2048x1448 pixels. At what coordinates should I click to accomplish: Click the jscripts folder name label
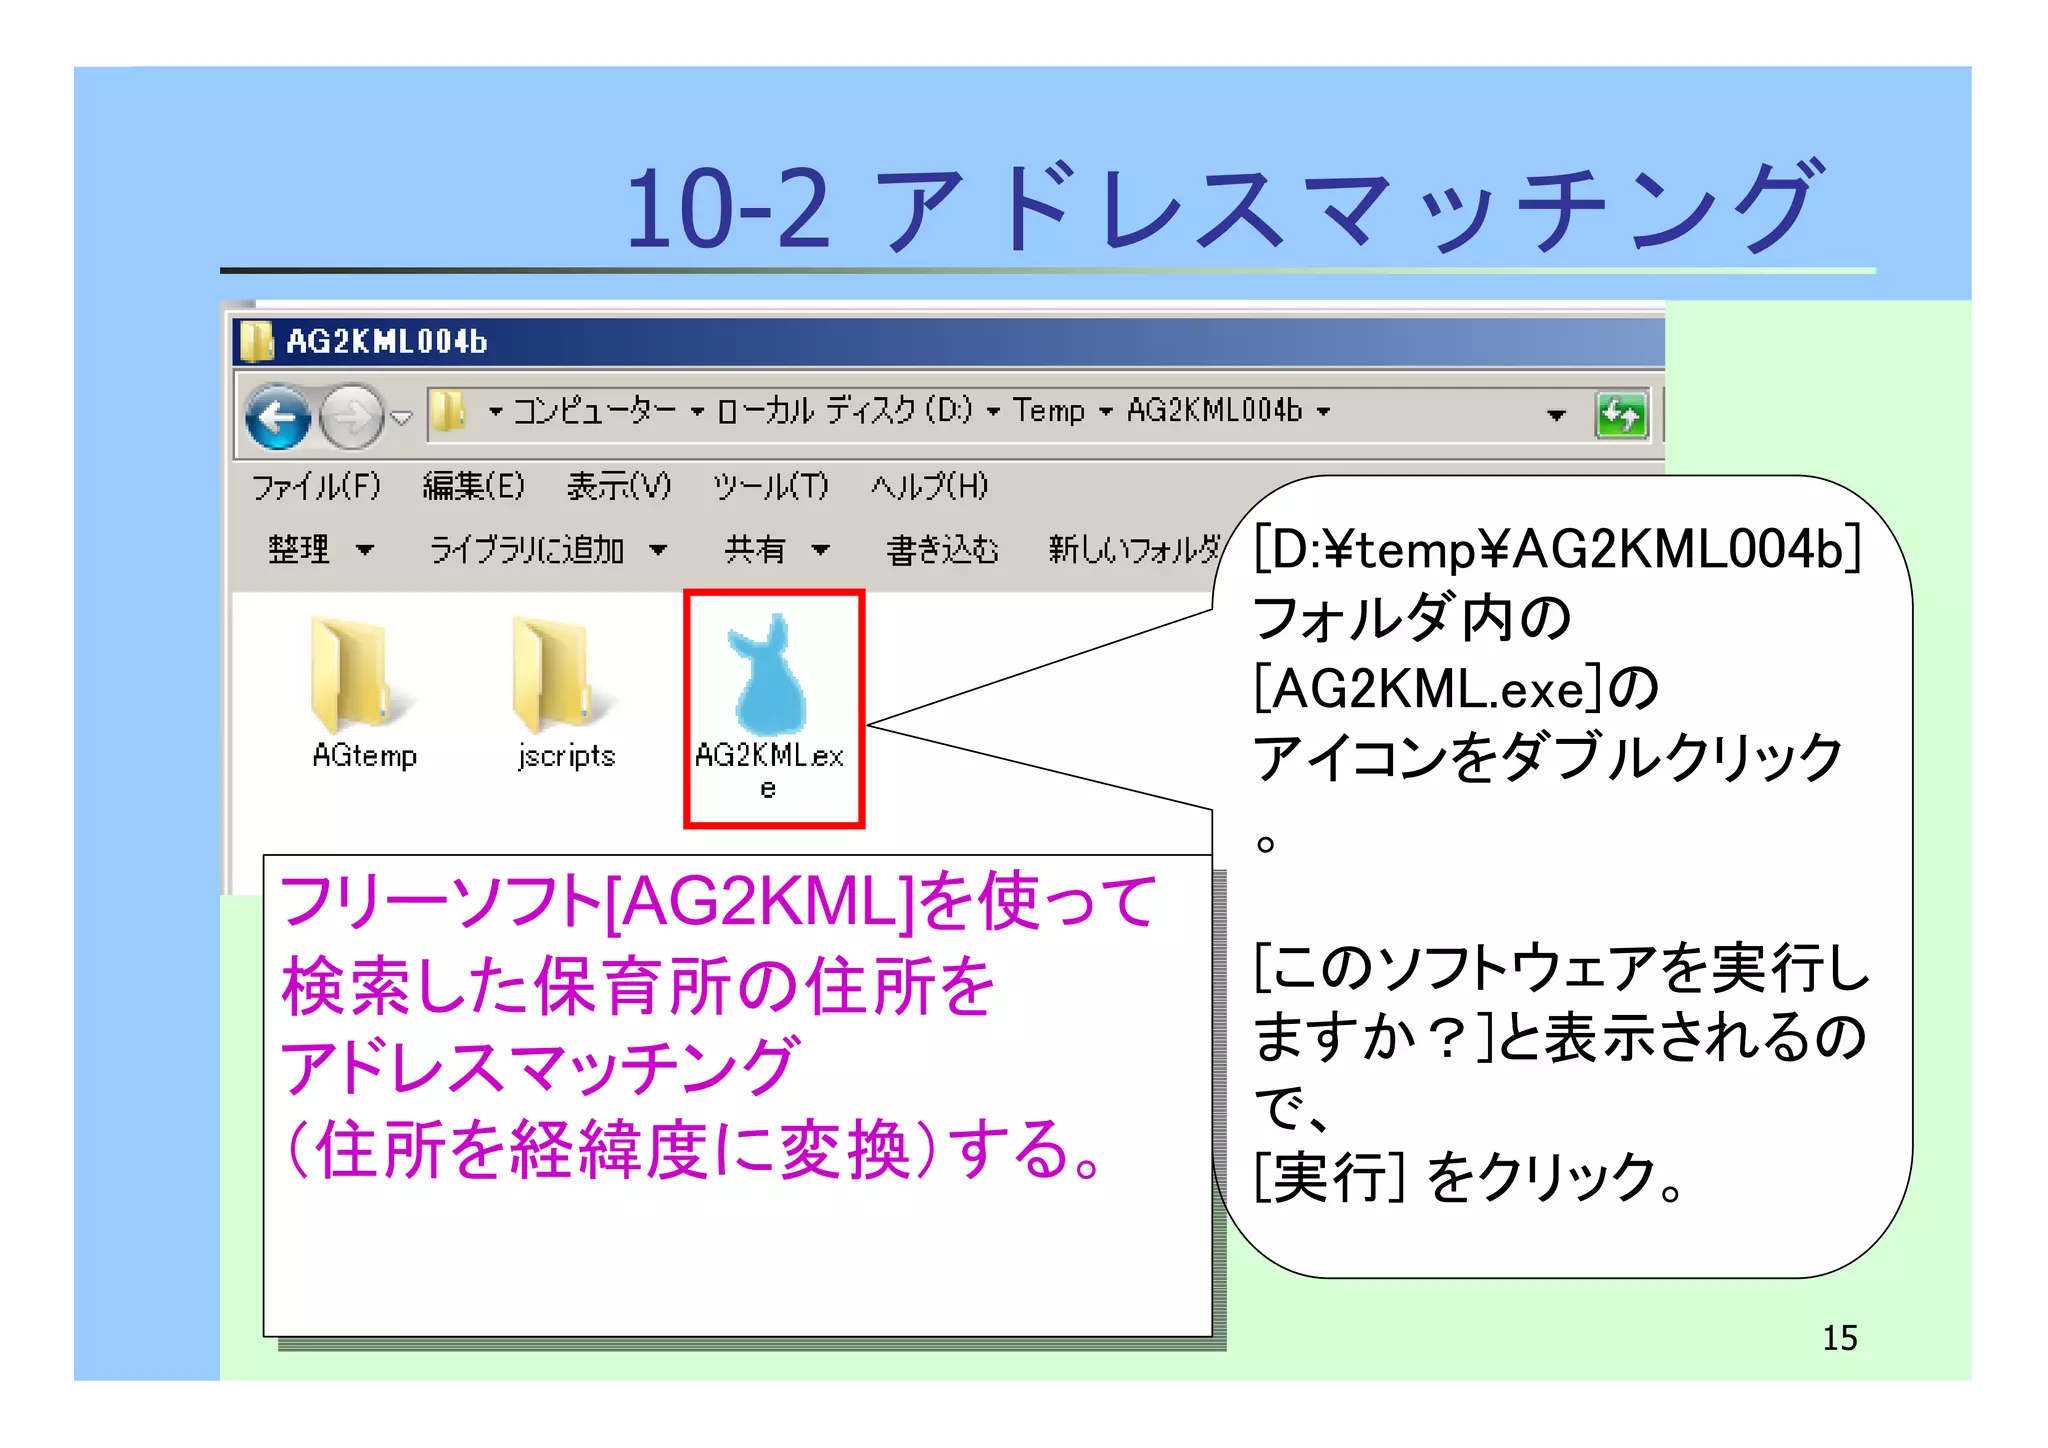566,755
